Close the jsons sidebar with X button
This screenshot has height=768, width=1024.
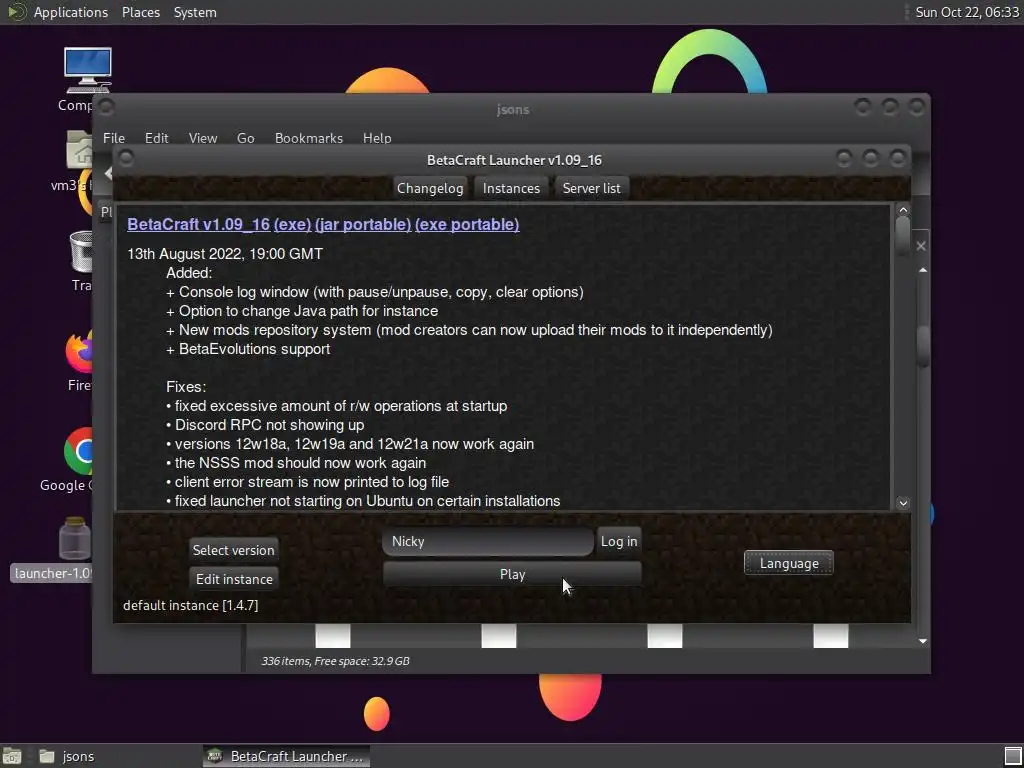[x=921, y=246]
